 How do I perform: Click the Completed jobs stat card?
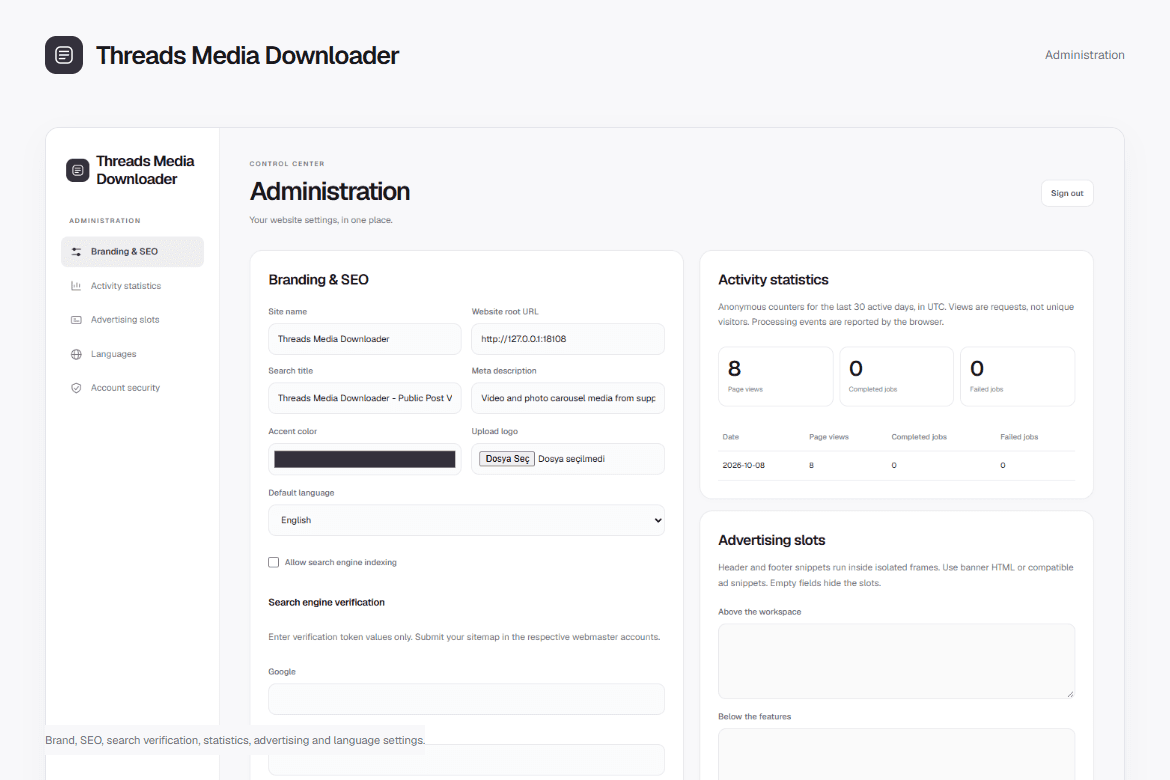click(896, 377)
